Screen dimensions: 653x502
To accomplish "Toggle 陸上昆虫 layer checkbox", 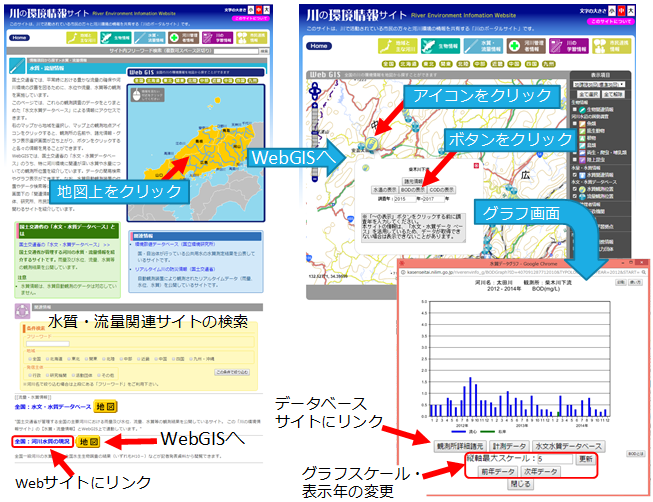I will (x=575, y=160).
